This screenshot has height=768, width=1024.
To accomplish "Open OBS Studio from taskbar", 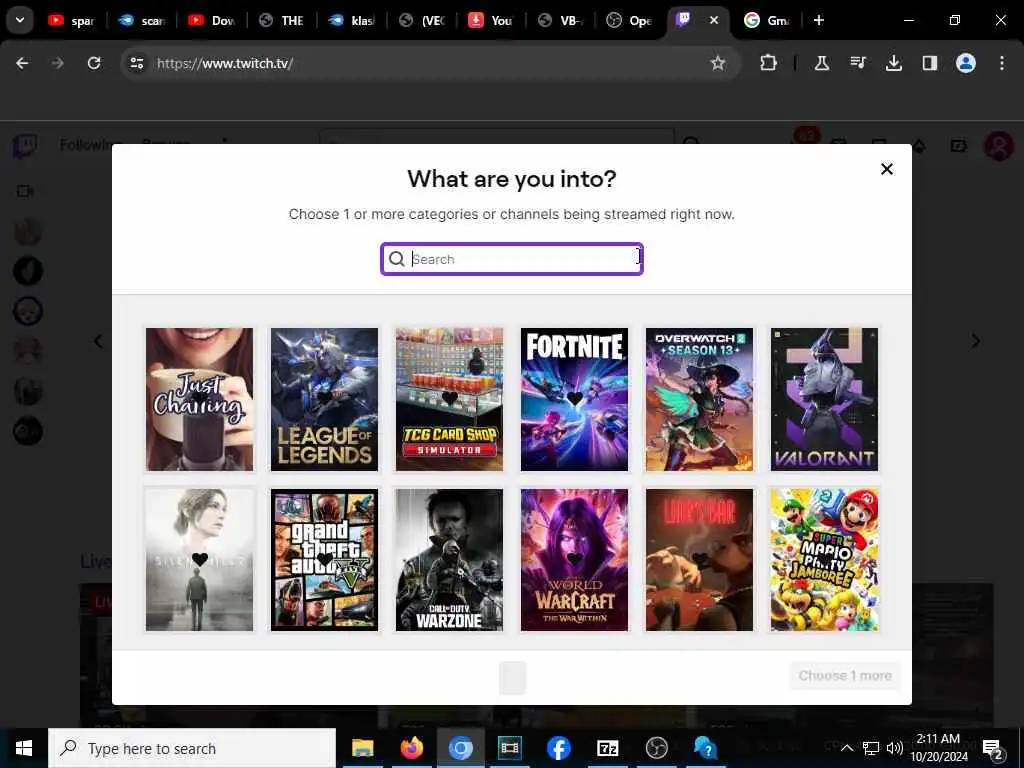I will coord(656,748).
